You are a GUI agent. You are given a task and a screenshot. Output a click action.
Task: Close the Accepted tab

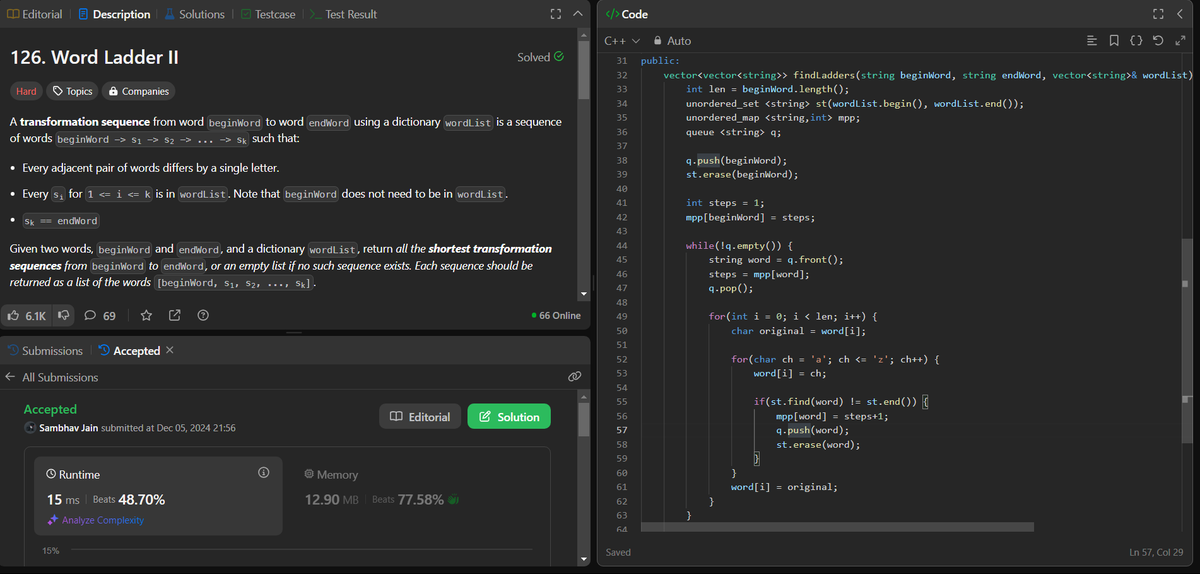coord(170,351)
